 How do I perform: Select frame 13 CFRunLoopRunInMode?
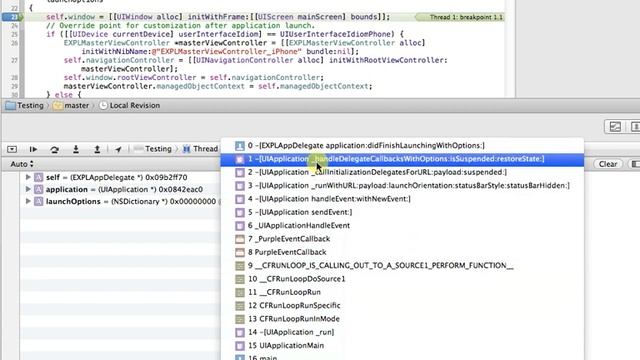click(x=402, y=319)
